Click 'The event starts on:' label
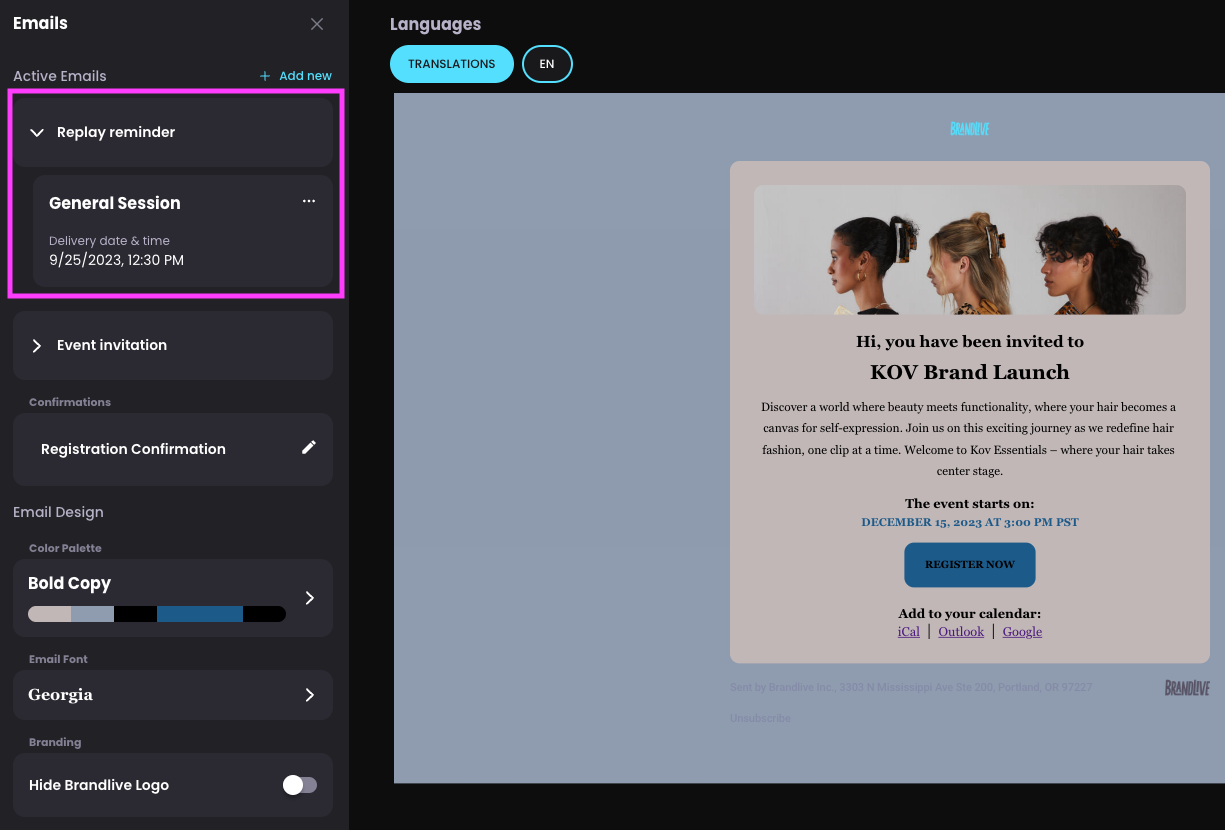The height and width of the screenshot is (830, 1225). click(970, 504)
